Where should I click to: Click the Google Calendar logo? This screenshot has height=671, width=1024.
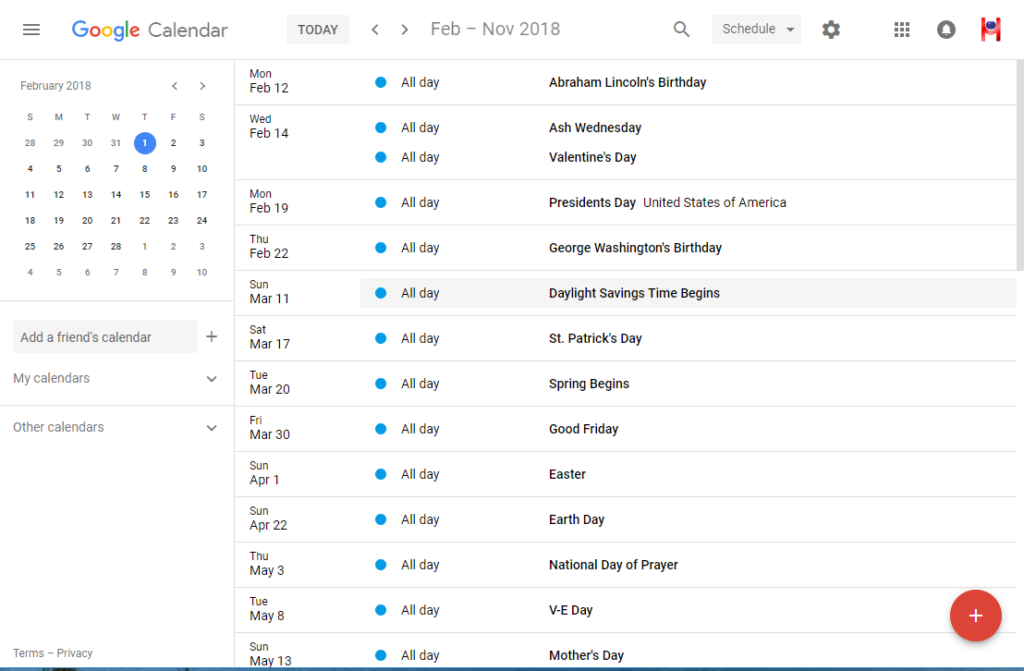tap(150, 29)
